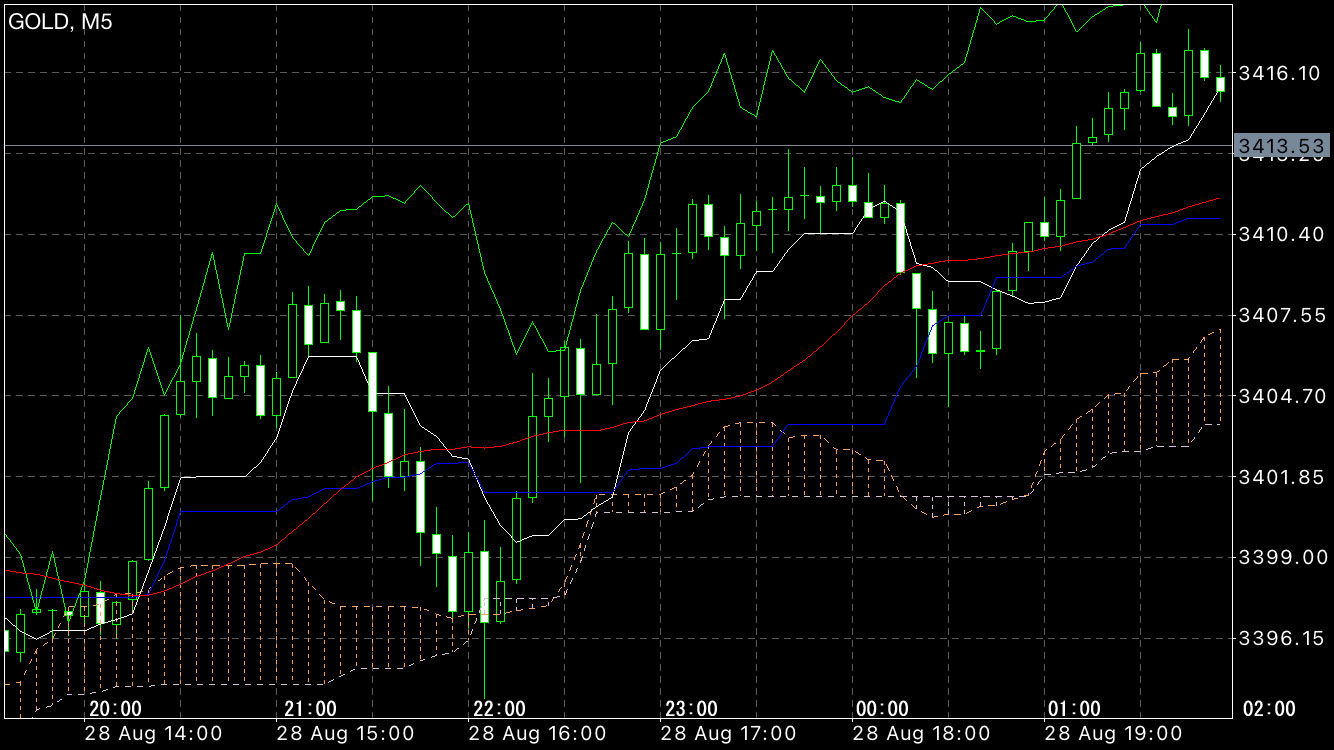Select the current price label 3413.53

(x=1282, y=148)
